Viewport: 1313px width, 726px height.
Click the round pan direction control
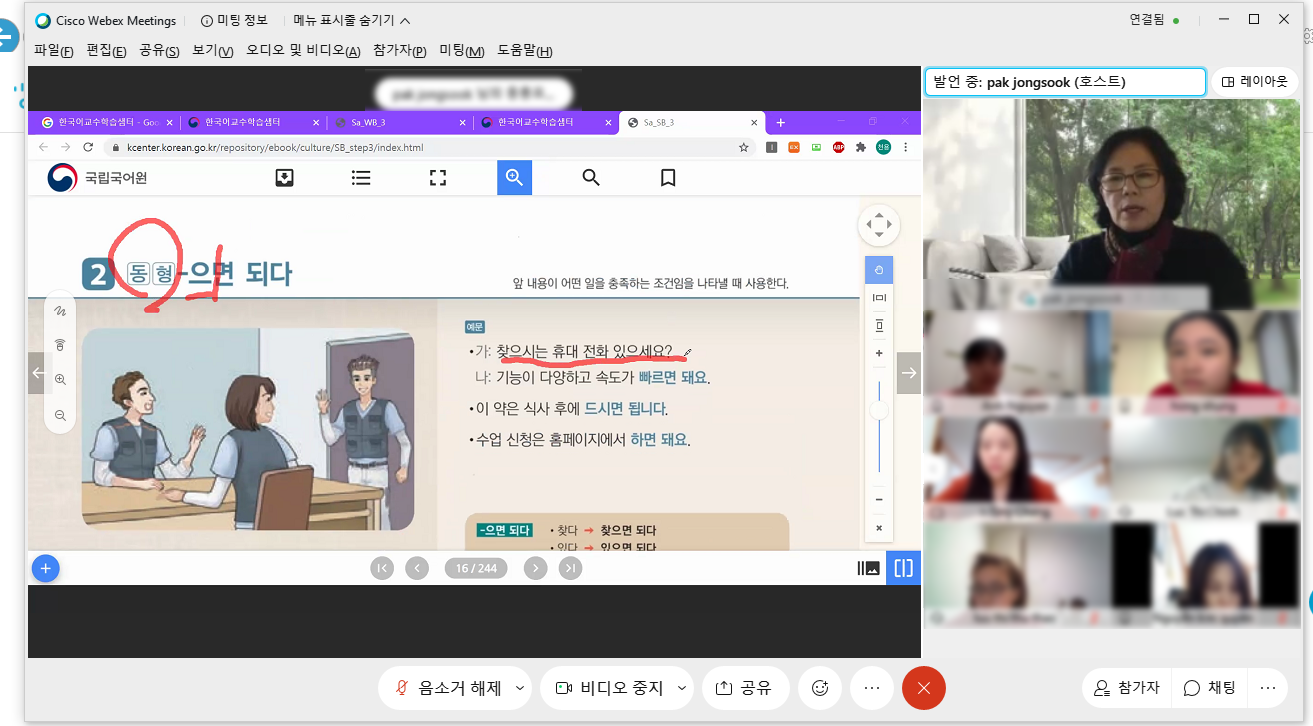pyautogui.click(x=878, y=225)
